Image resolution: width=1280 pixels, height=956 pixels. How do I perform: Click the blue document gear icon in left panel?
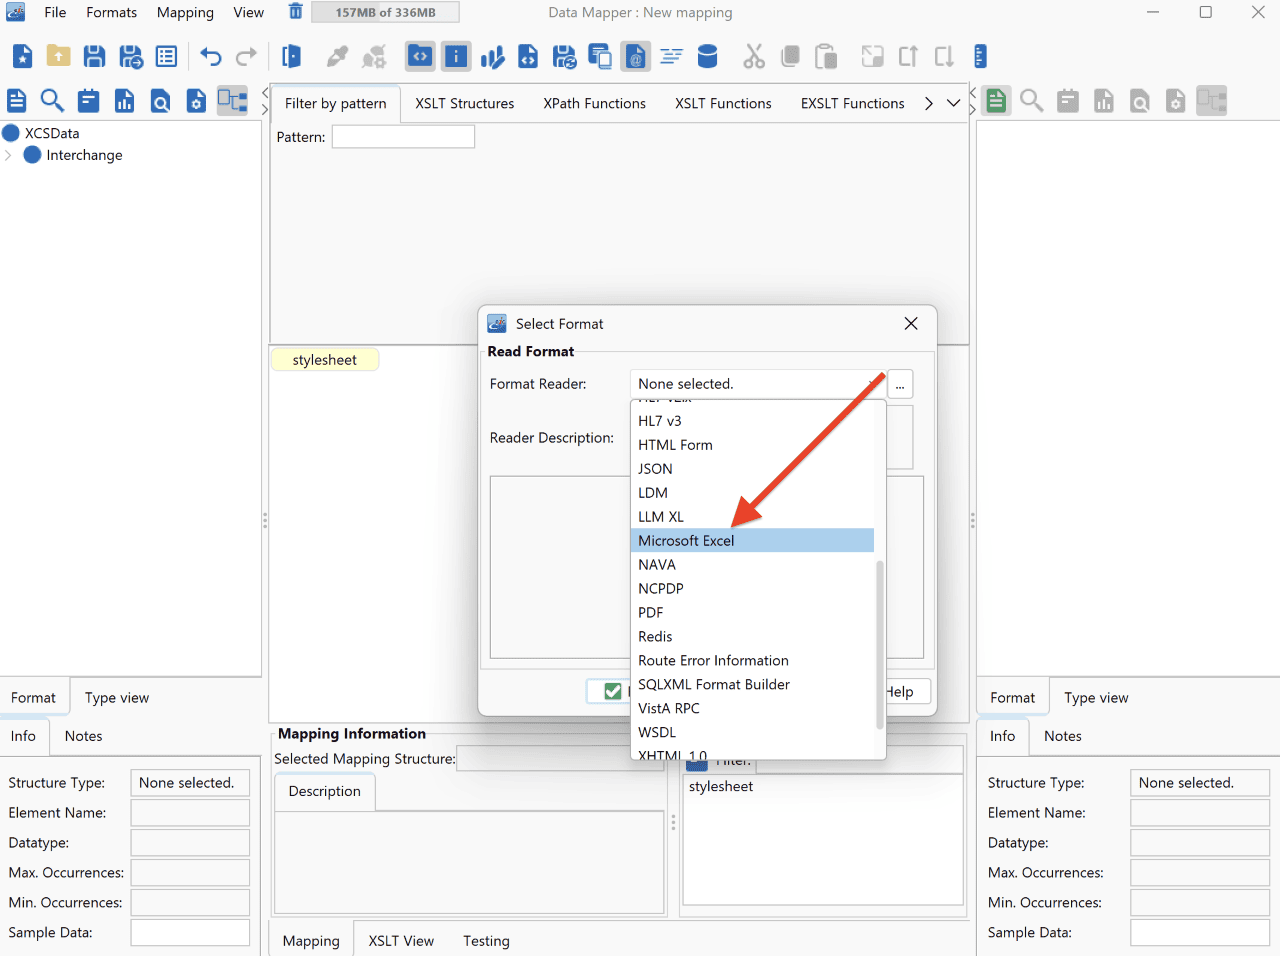pos(196,100)
